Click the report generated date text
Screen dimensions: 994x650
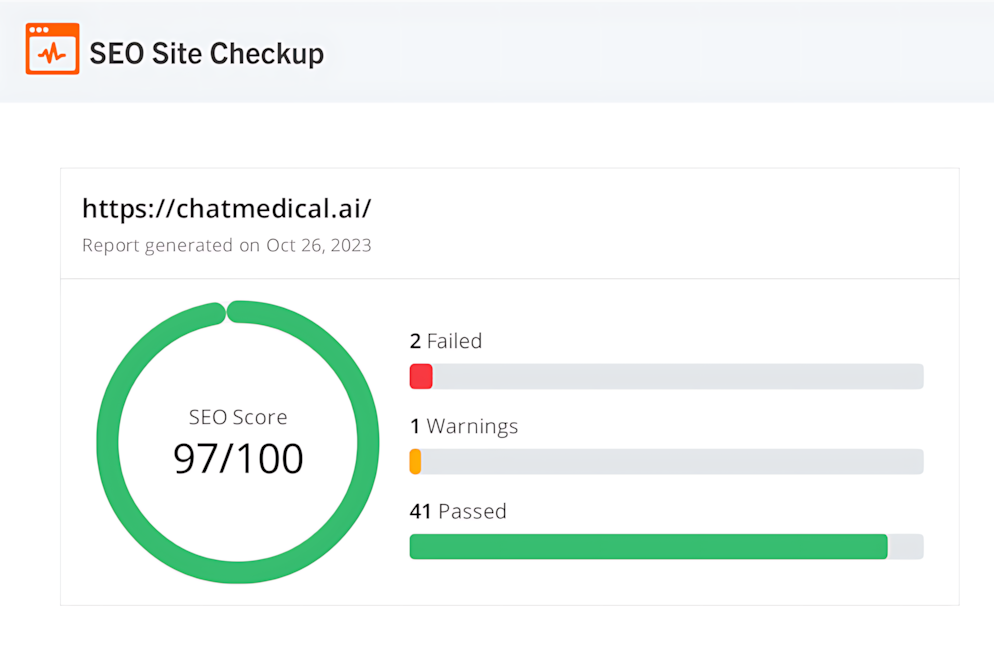click(x=227, y=245)
